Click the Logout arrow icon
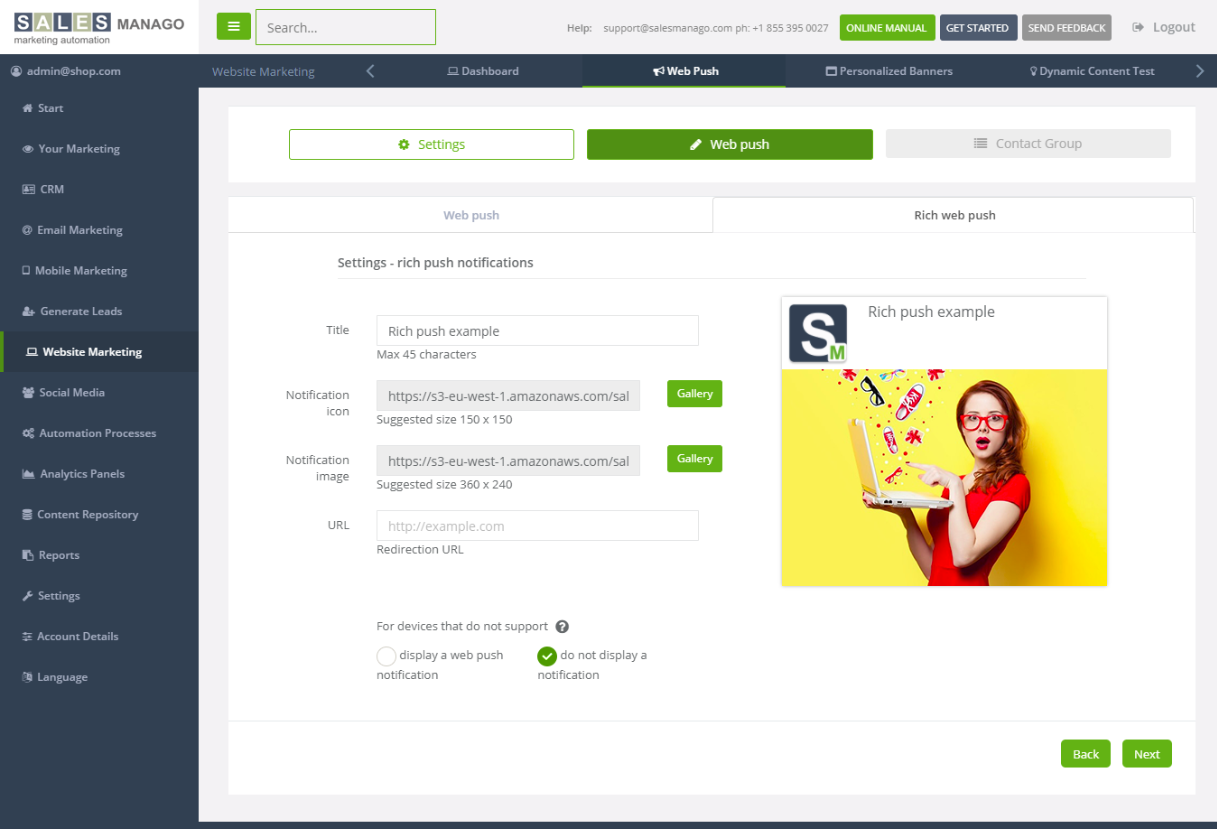Image resolution: width=1217 pixels, height=829 pixels. click(1138, 27)
